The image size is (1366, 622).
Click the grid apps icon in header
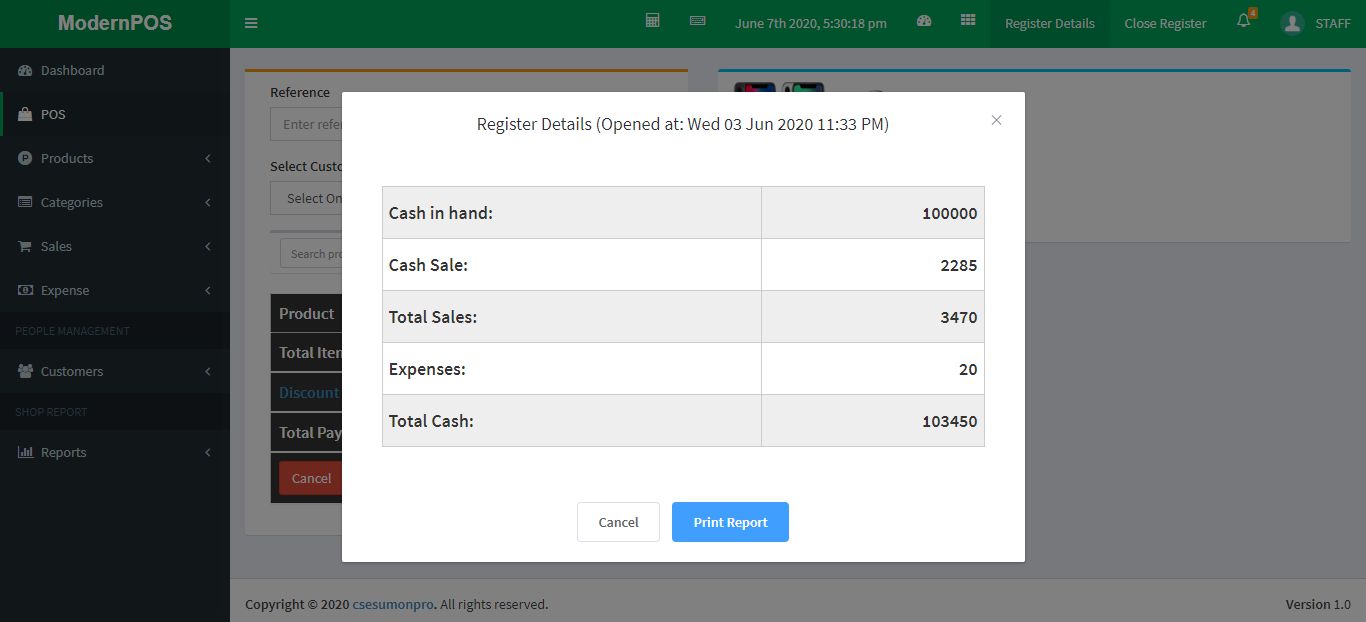[x=968, y=21]
